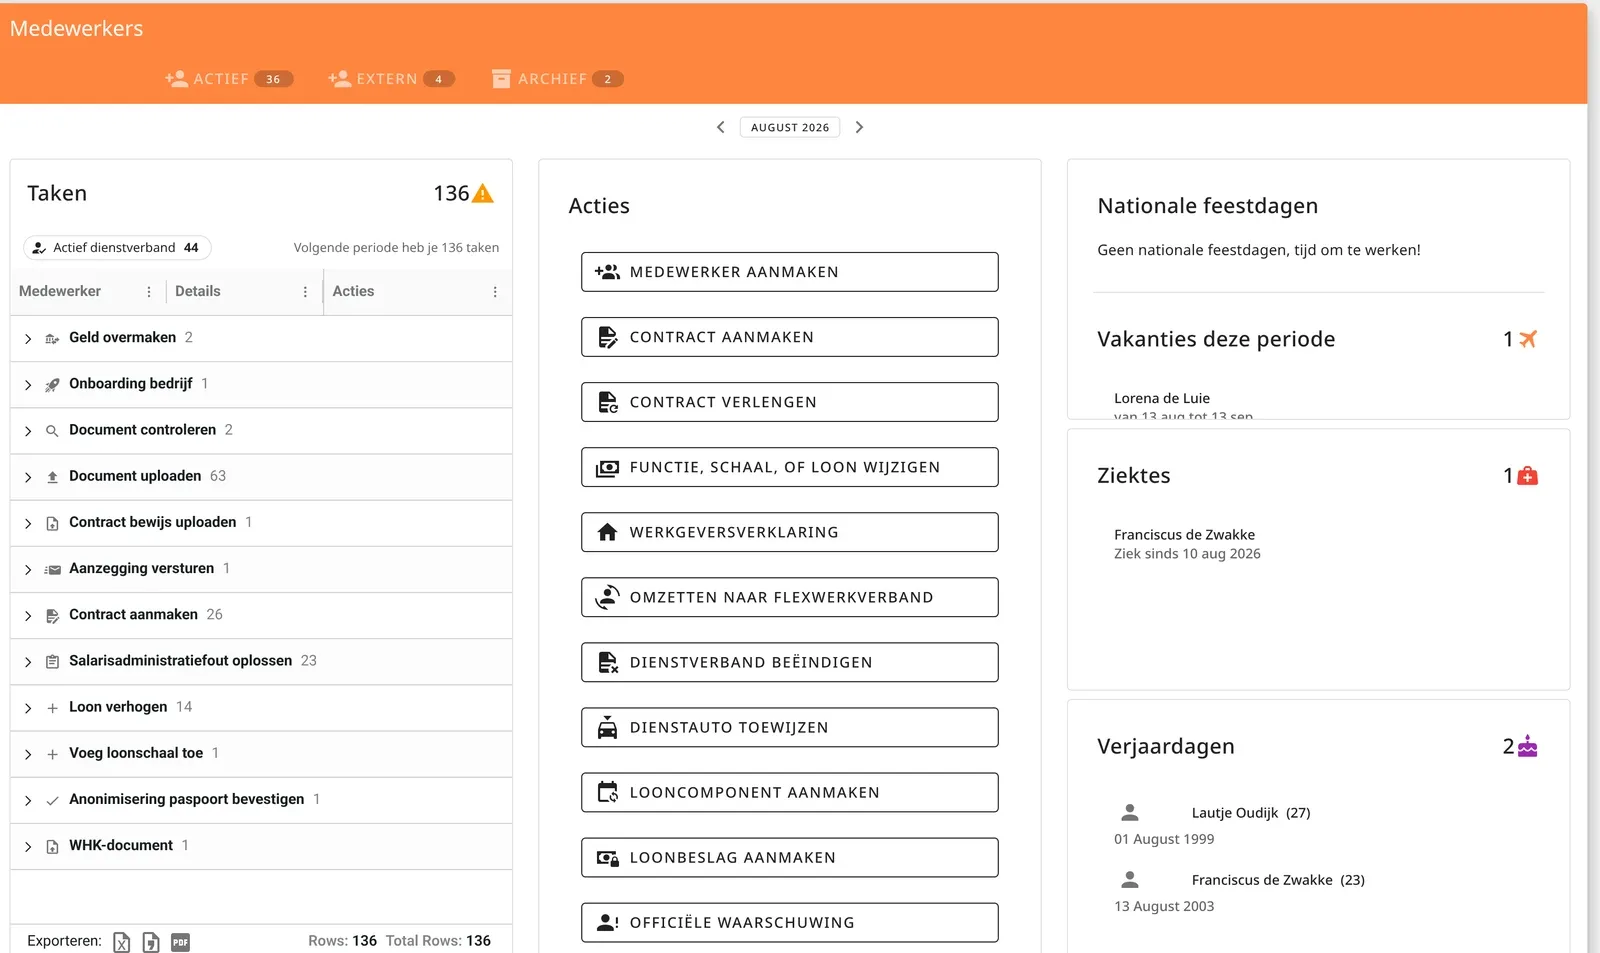Expand the Onboarding bedrijf group

point(28,385)
